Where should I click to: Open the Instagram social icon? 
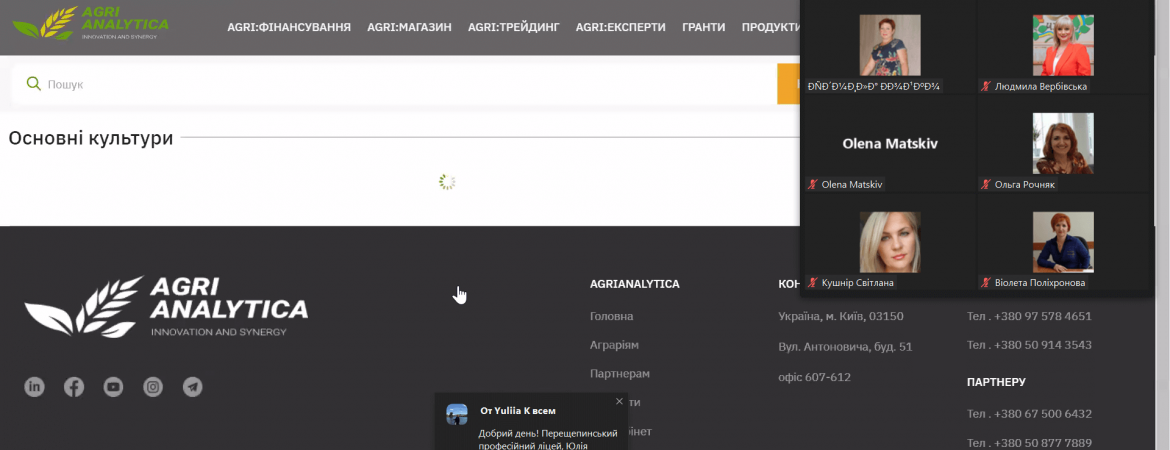[153, 387]
